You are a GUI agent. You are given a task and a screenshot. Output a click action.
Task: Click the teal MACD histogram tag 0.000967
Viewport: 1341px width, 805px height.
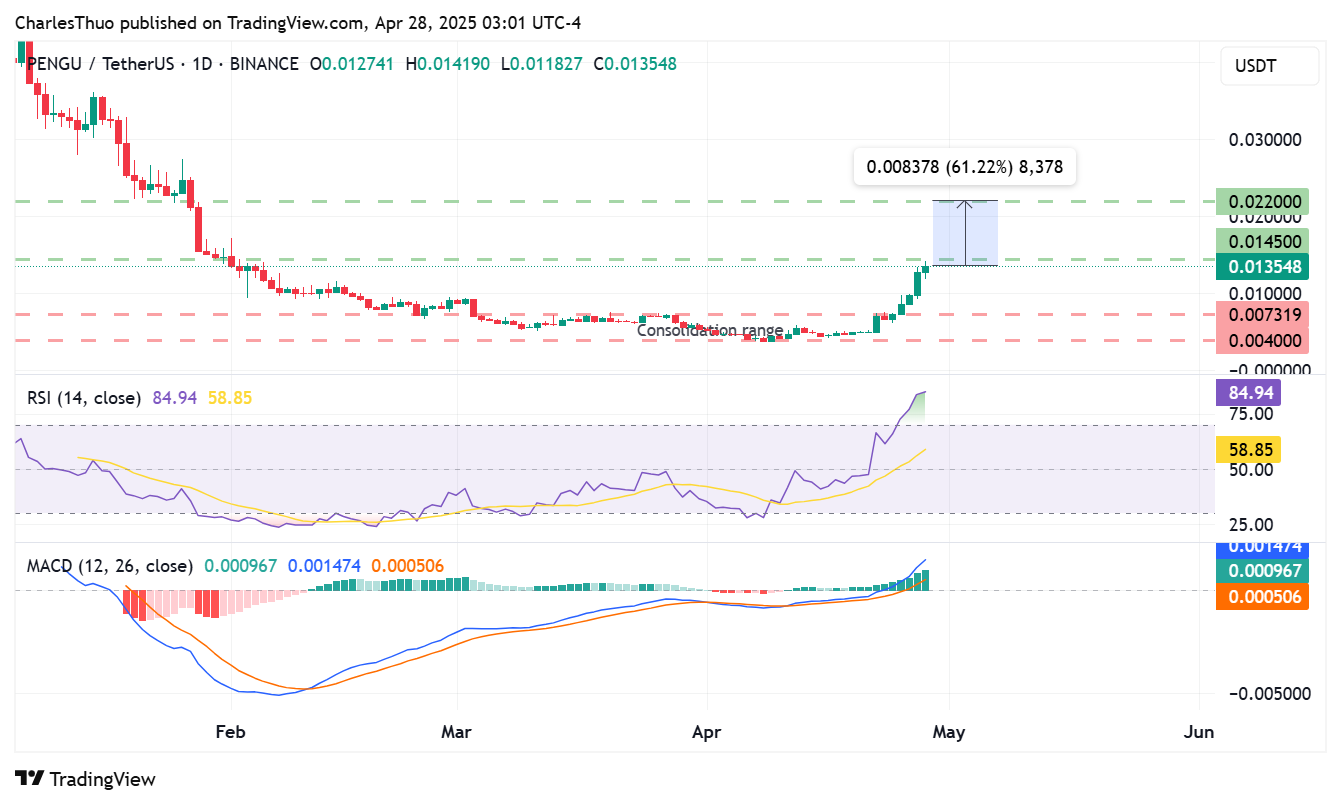1262,571
